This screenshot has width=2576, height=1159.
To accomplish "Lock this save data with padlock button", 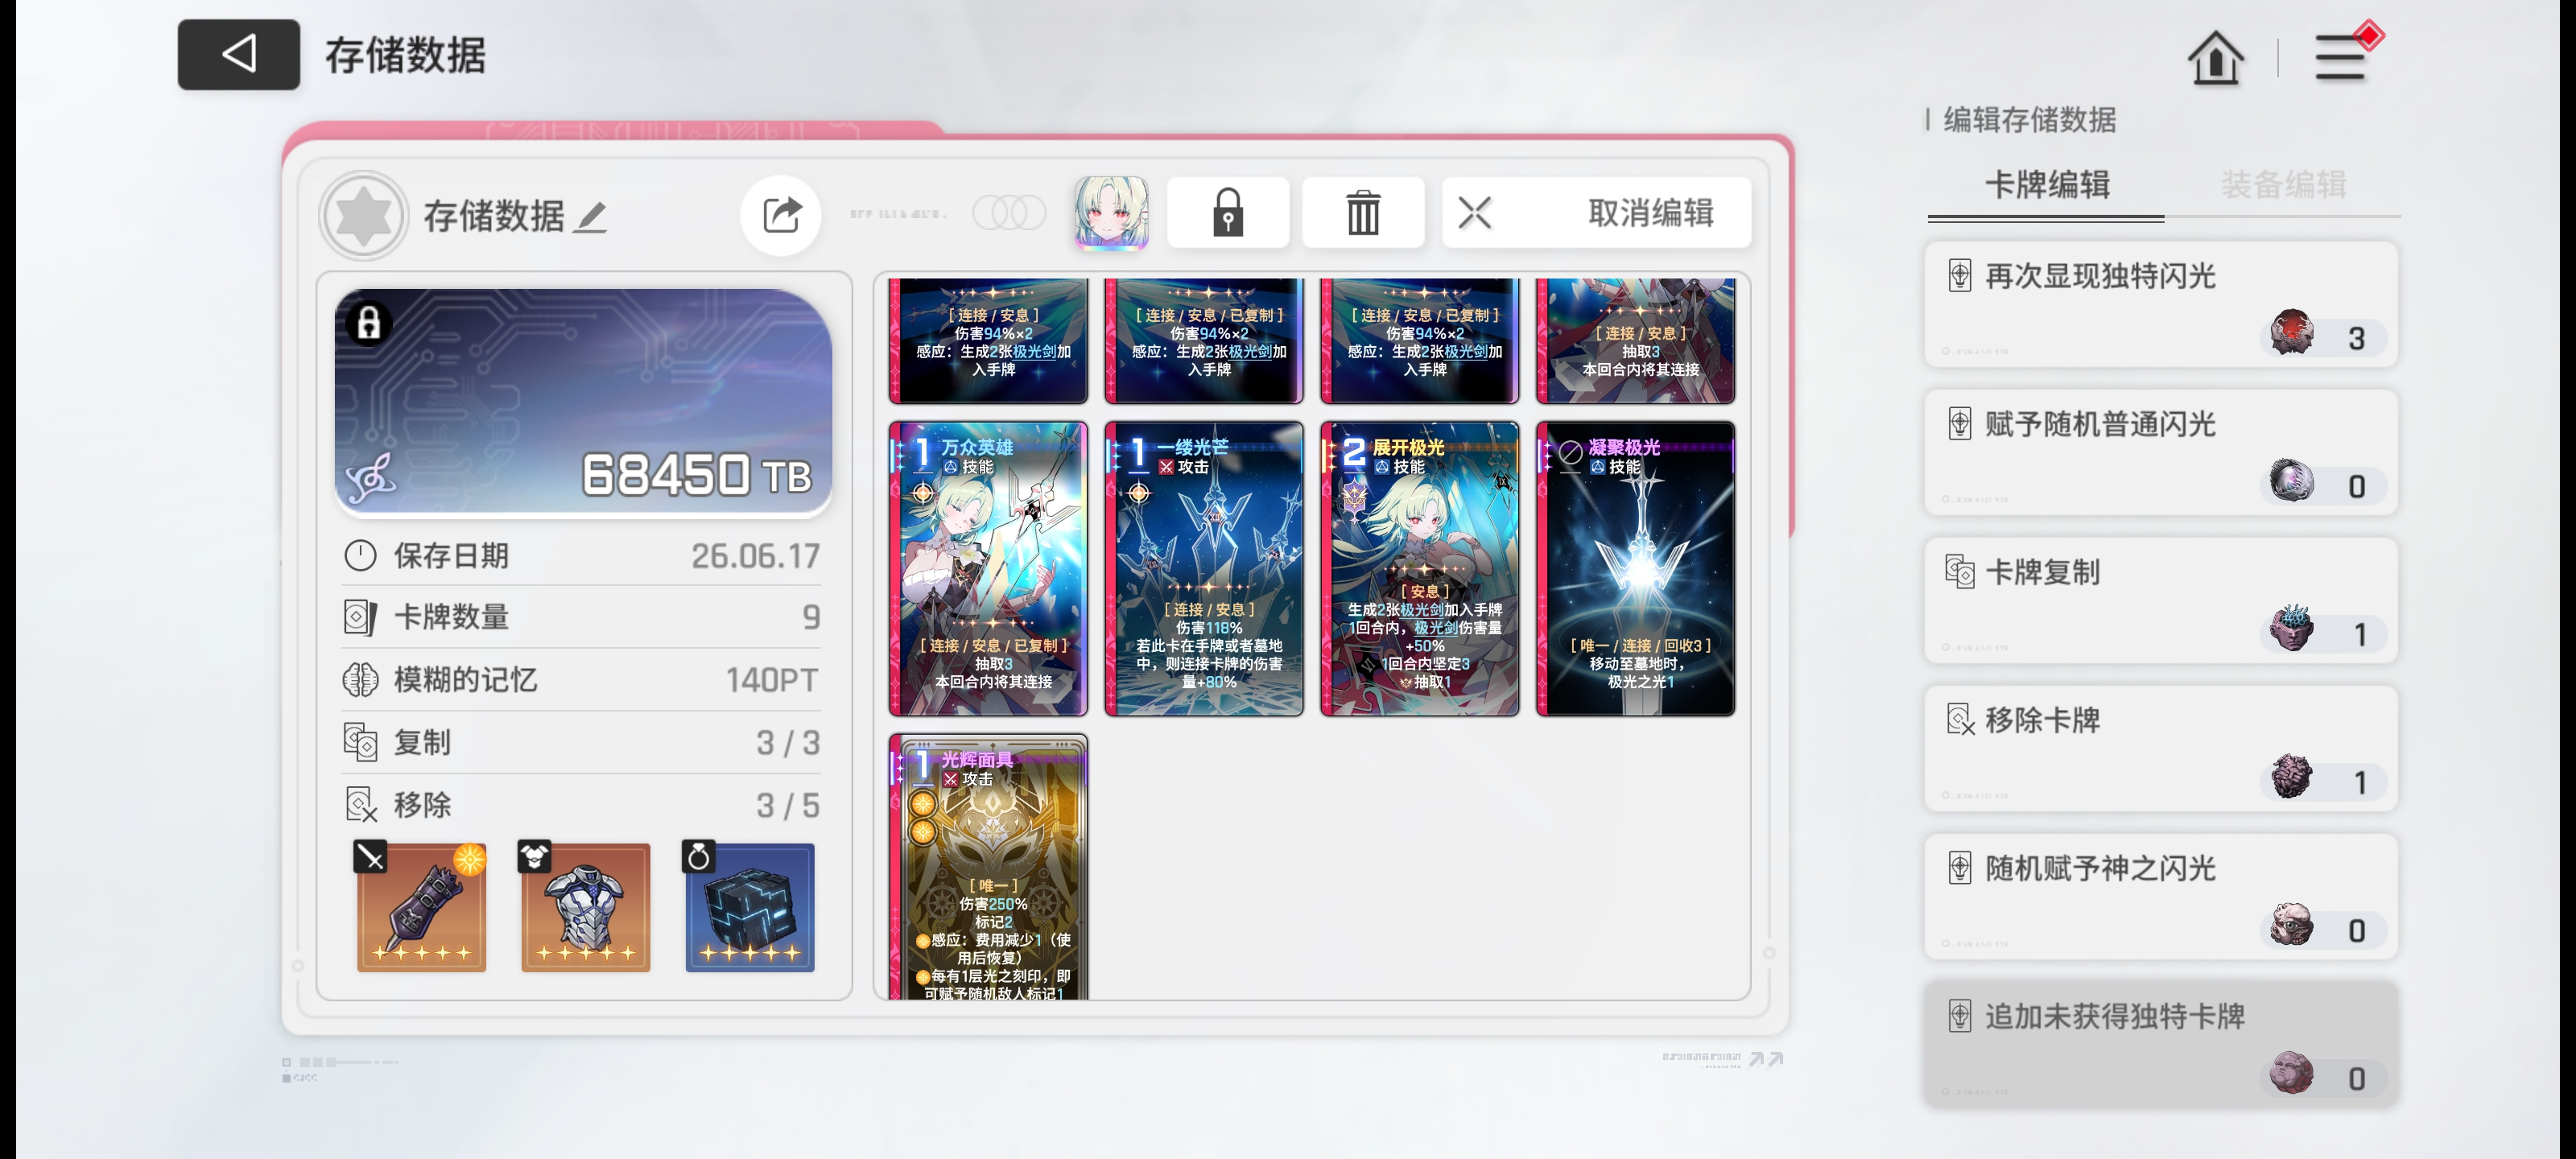I will click(1228, 212).
